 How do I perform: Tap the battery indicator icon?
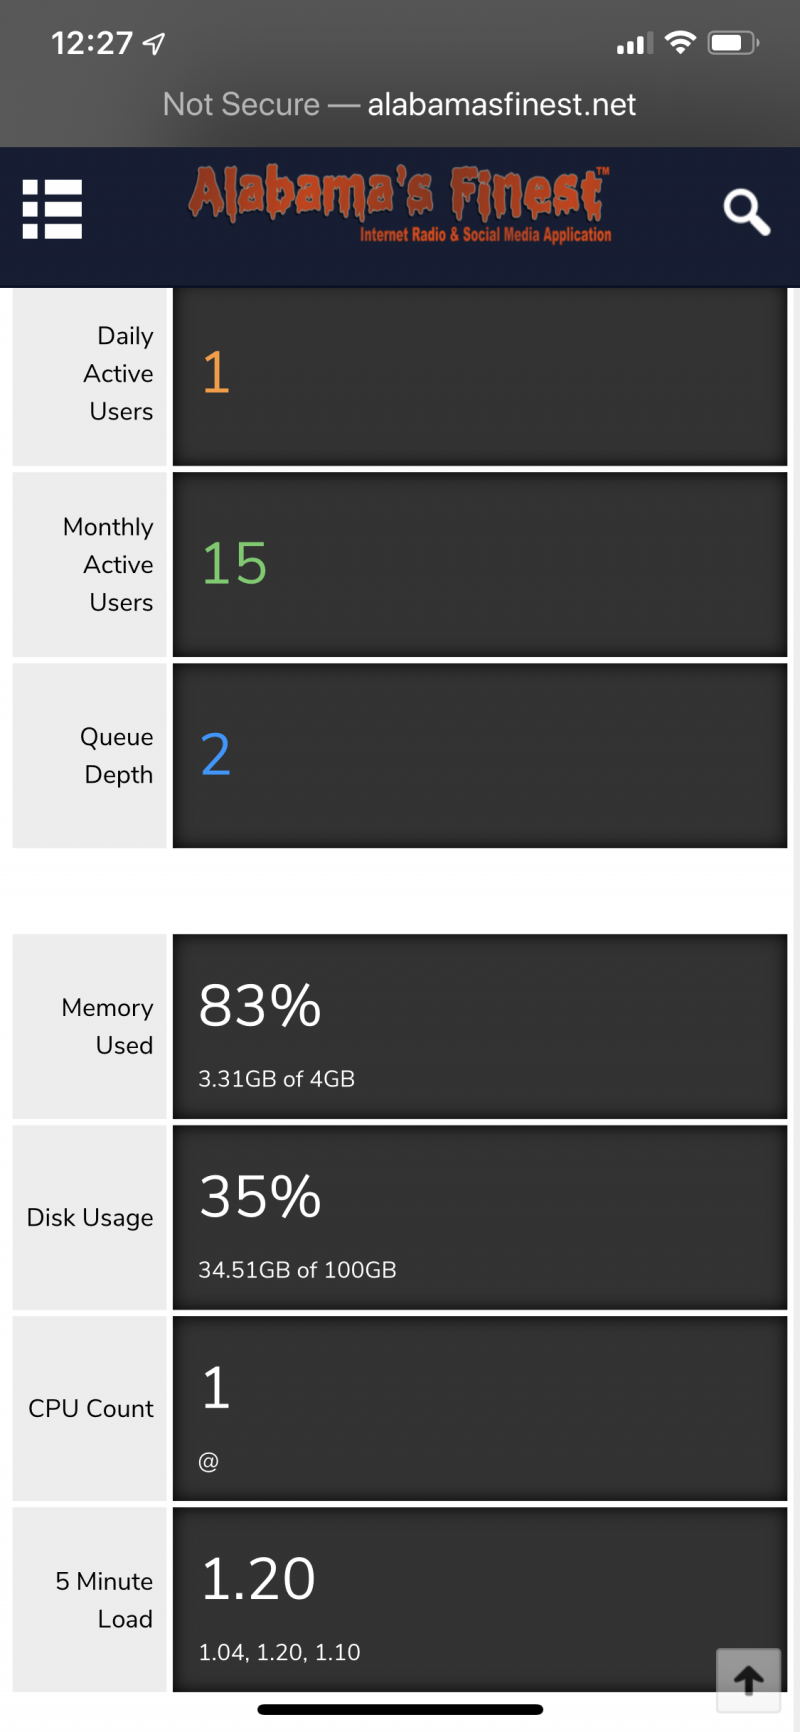(733, 43)
